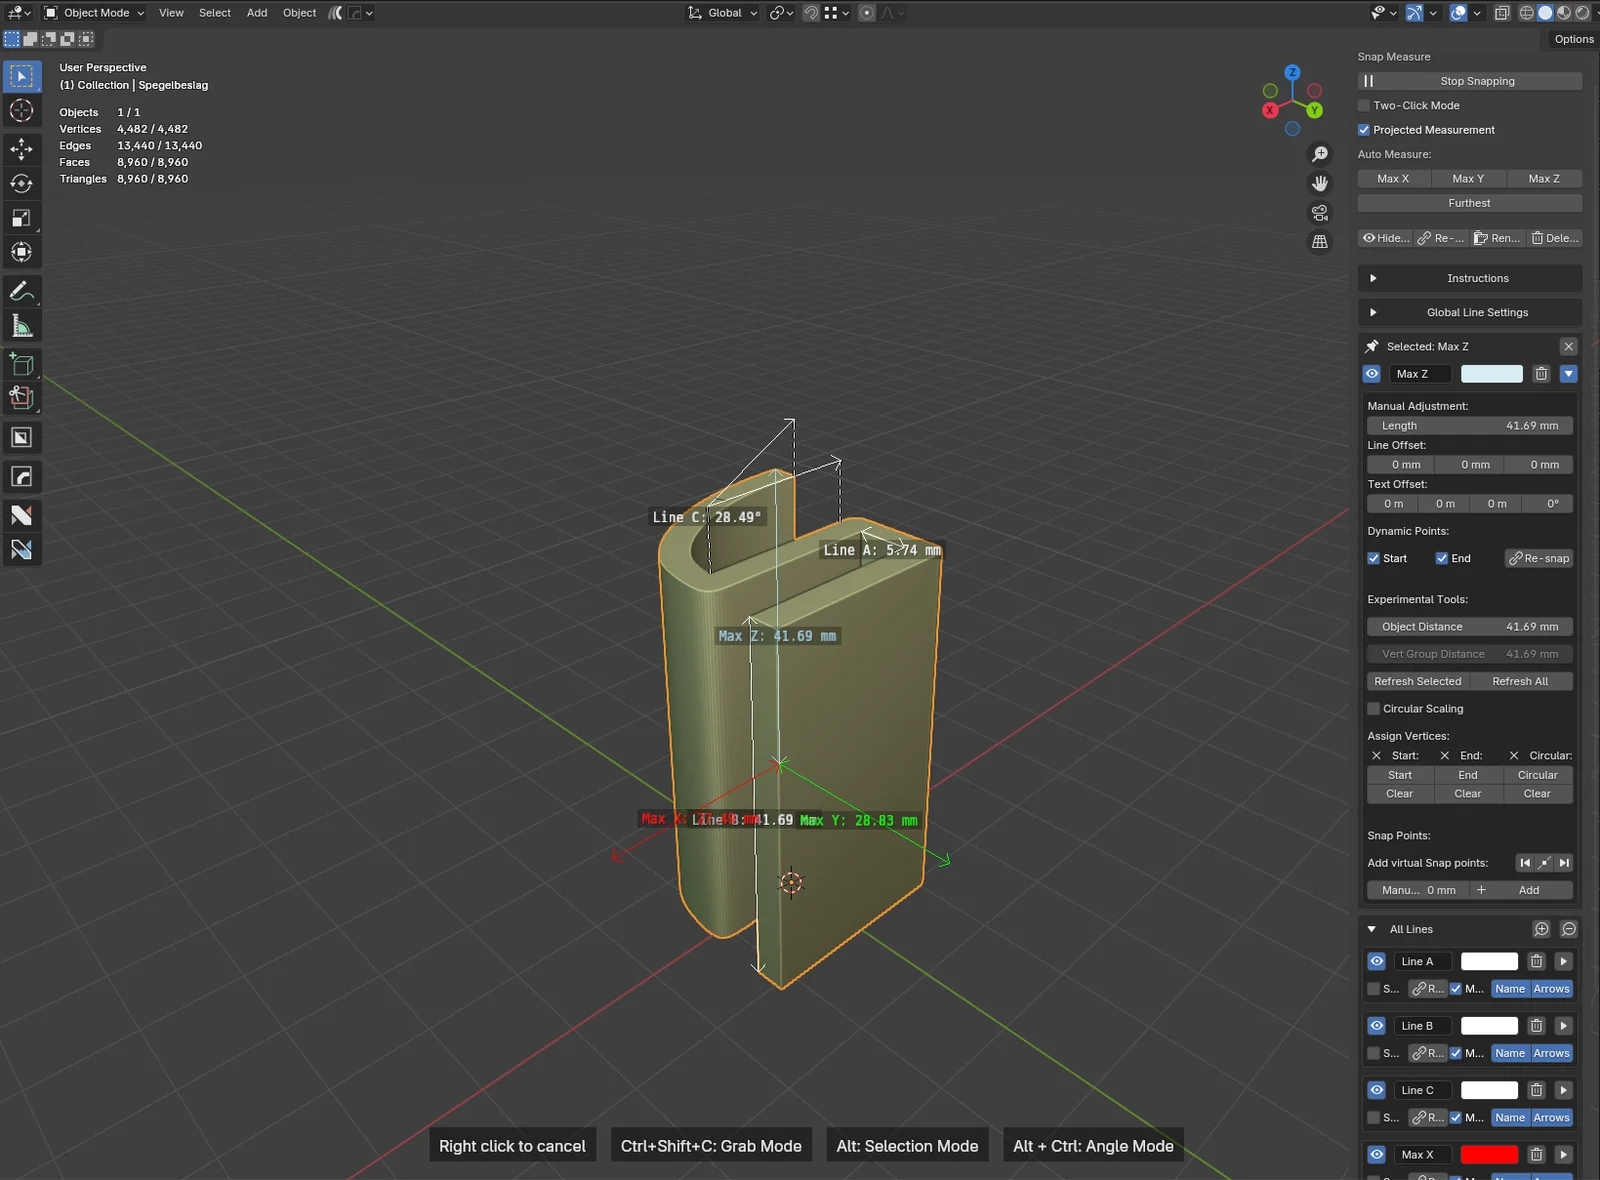
Task: Enable the Two-Click Mode checkbox
Action: [1364, 106]
